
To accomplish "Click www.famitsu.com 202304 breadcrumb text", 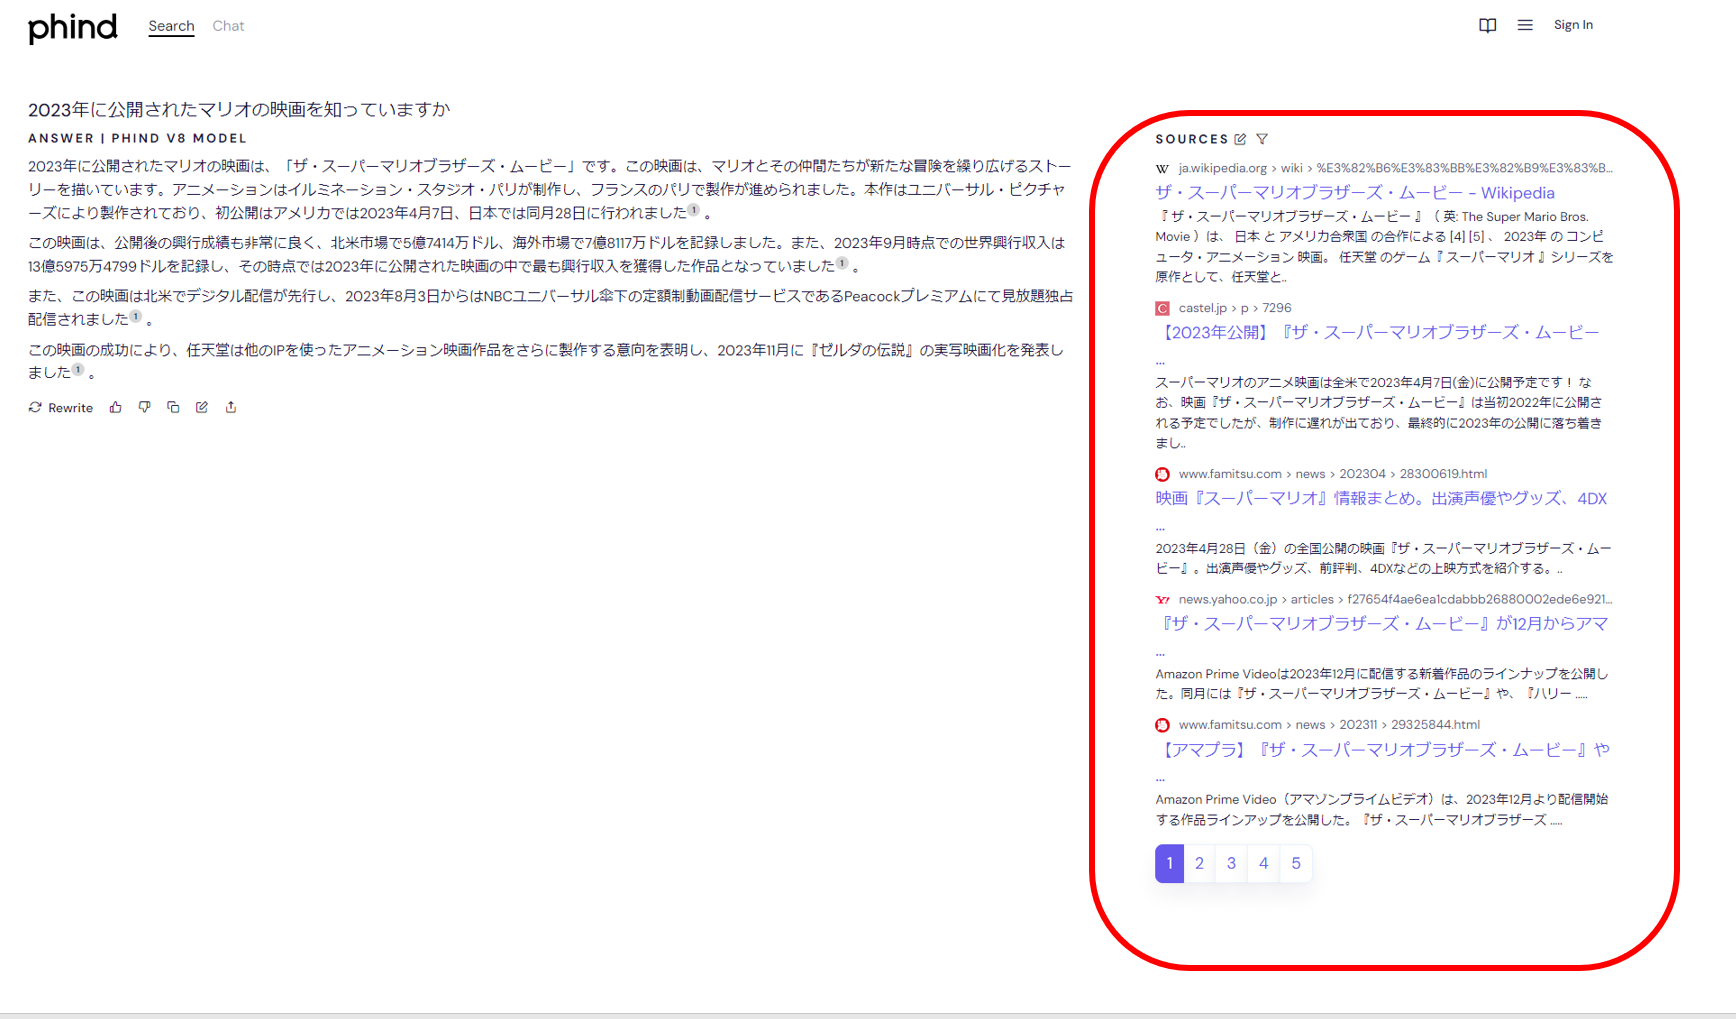I will click(x=1333, y=474).
